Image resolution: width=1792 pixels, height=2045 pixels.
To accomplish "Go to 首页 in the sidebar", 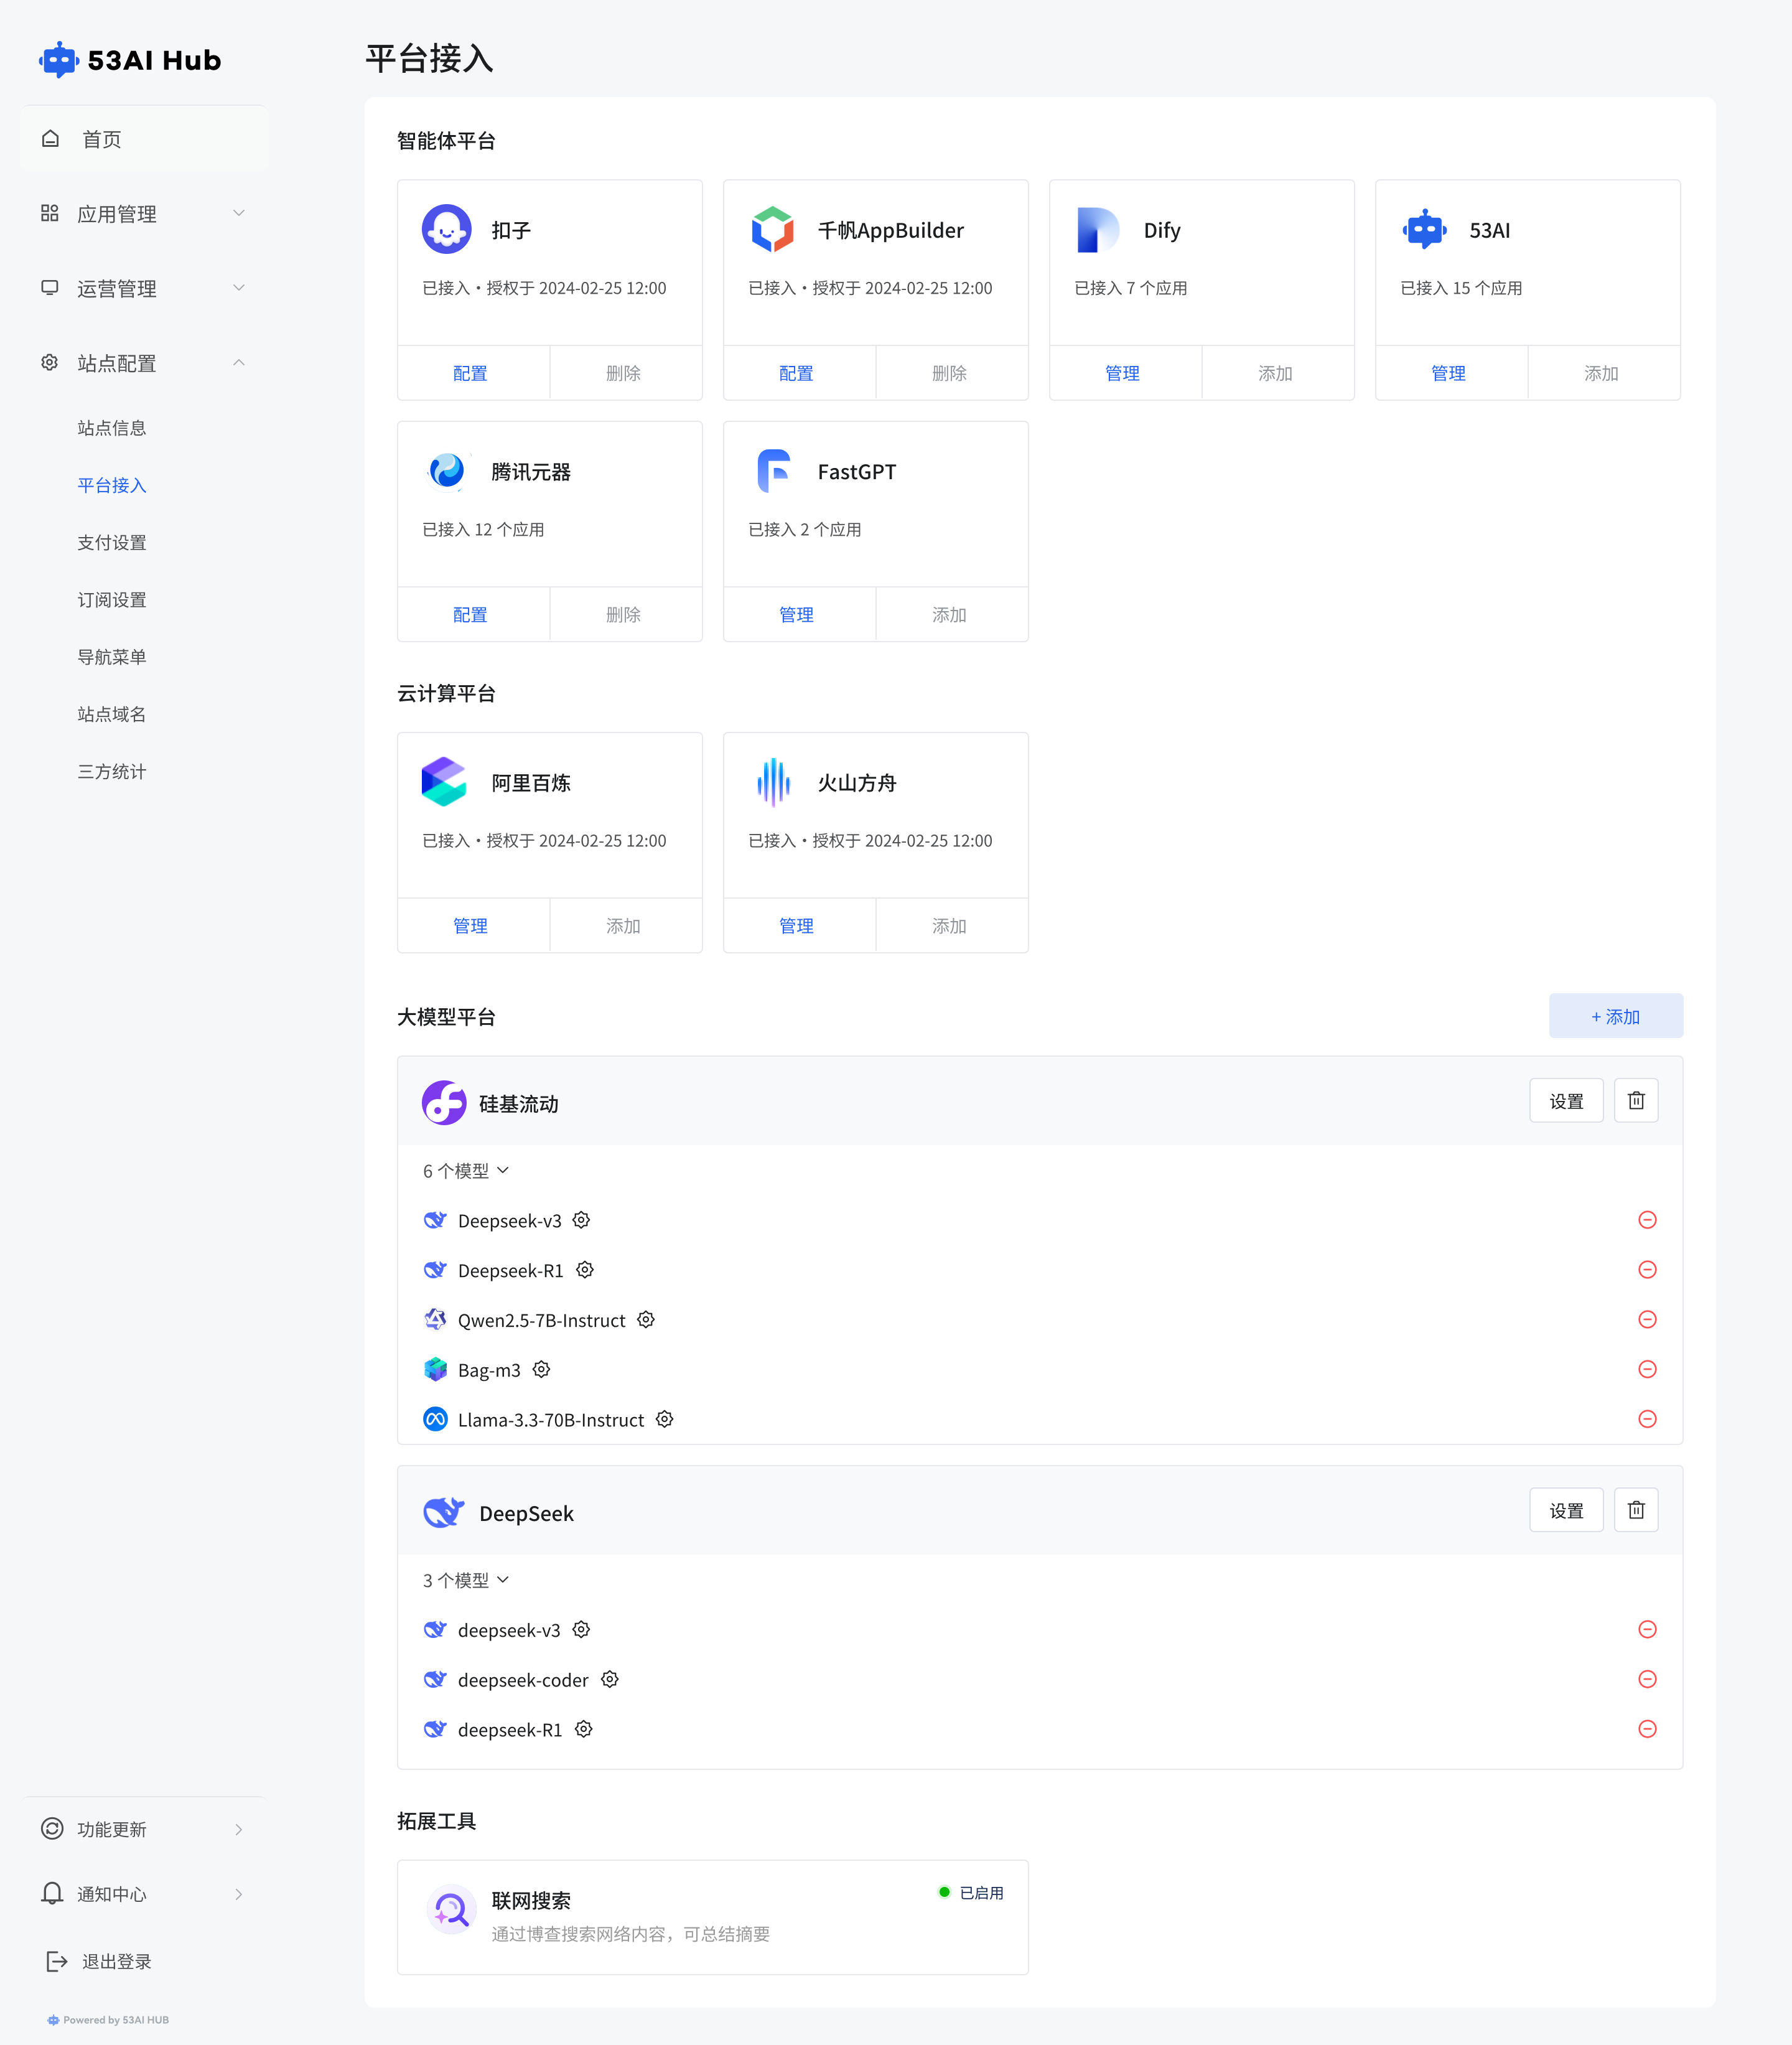I will (x=144, y=139).
